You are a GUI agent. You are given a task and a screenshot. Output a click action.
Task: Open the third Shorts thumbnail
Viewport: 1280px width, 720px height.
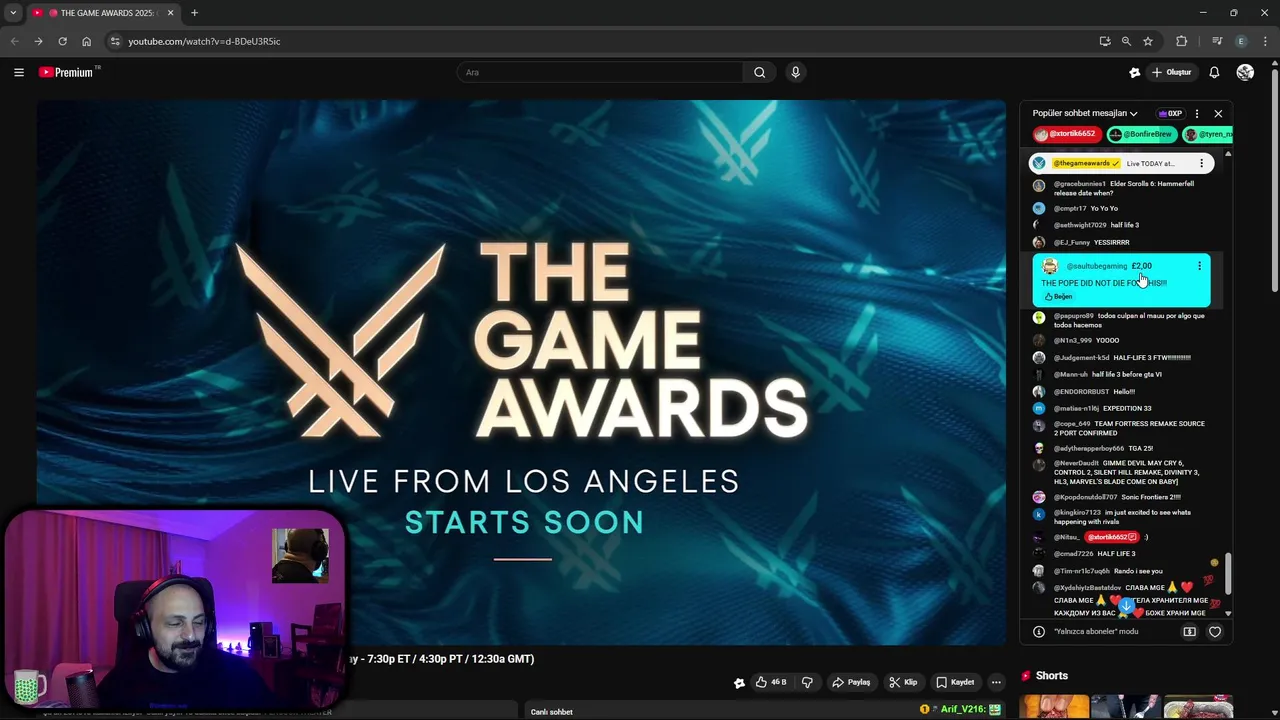click(1198, 707)
